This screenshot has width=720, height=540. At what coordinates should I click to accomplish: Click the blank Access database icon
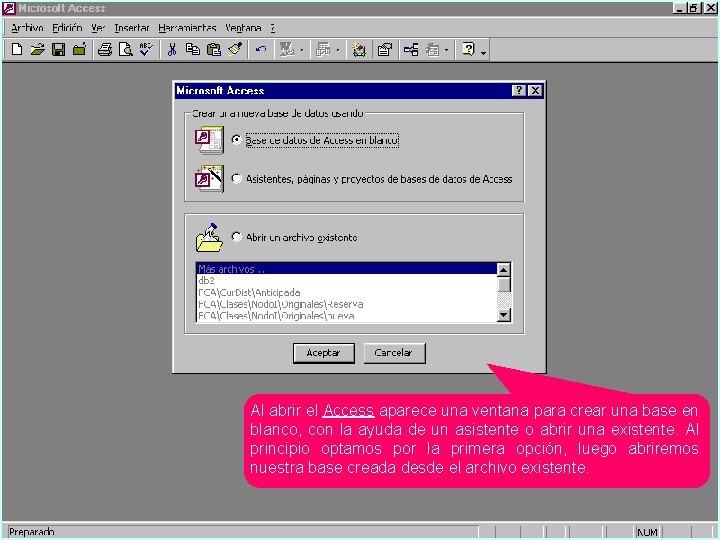point(209,140)
